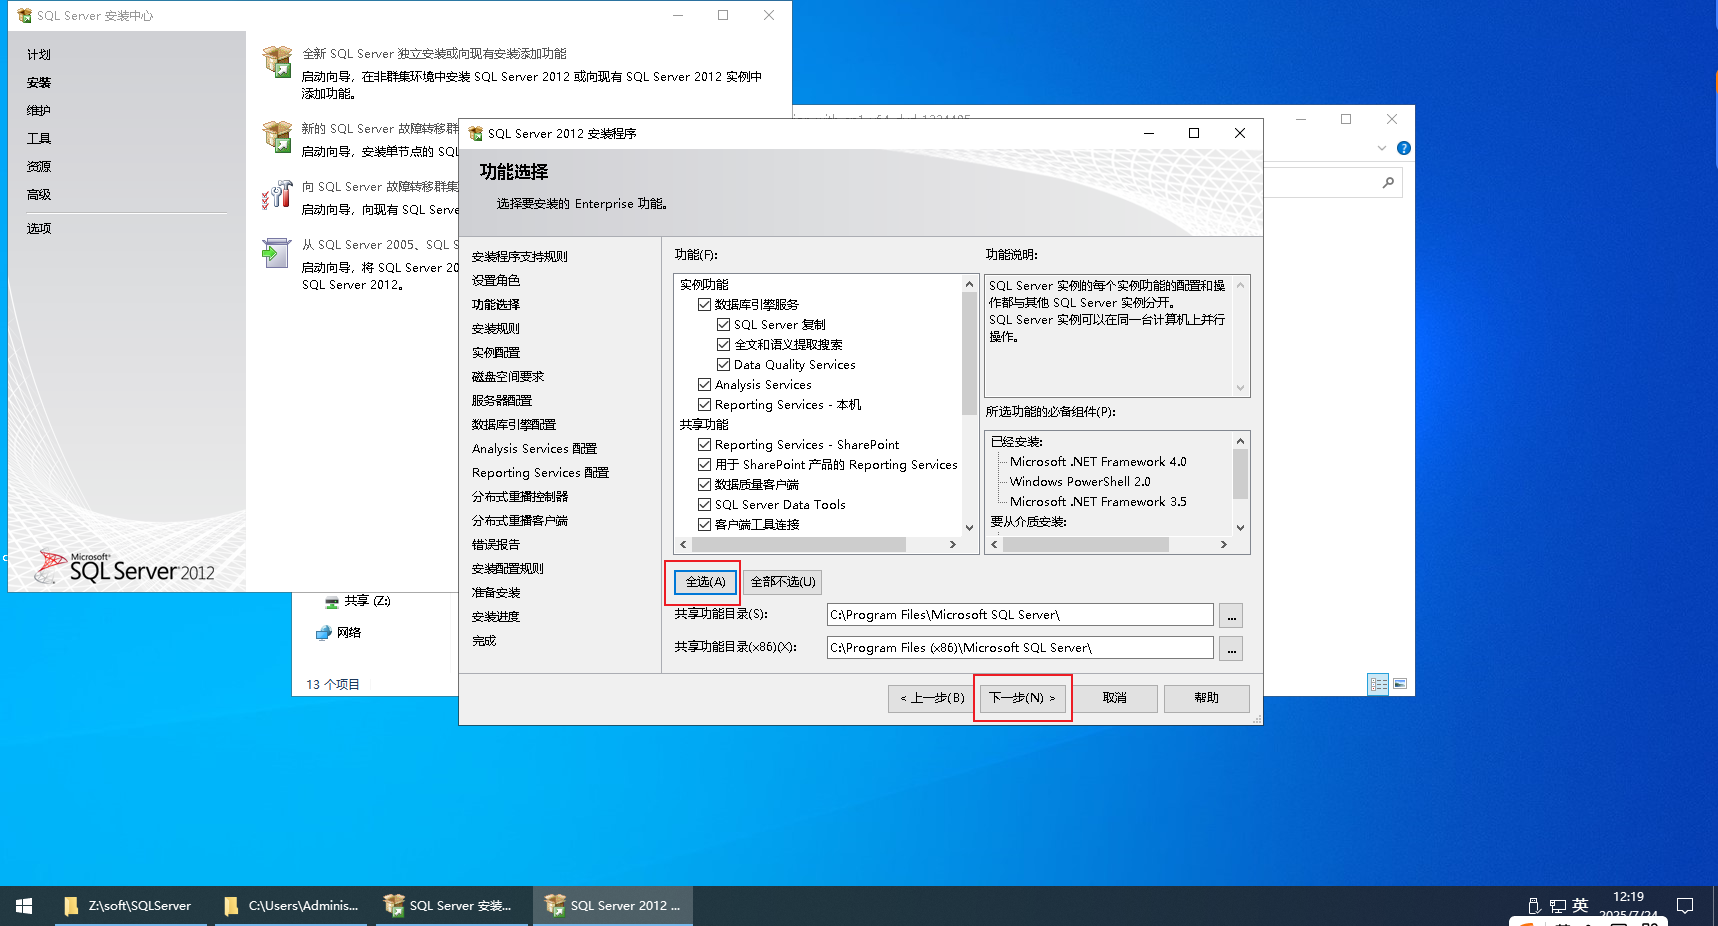Image resolution: width=1718 pixels, height=926 pixels.
Task: Open the notification center icon
Action: (1685, 906)
